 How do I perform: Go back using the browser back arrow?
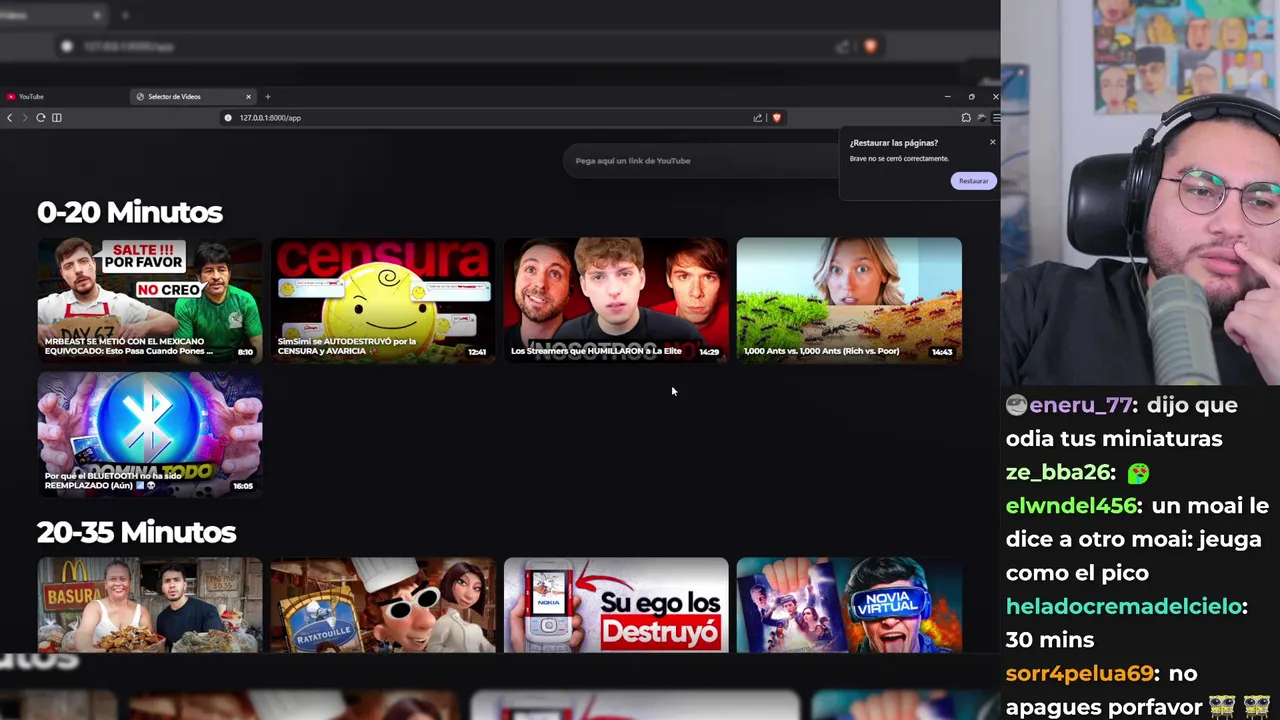pyautogui.click(x=10, y=118)
